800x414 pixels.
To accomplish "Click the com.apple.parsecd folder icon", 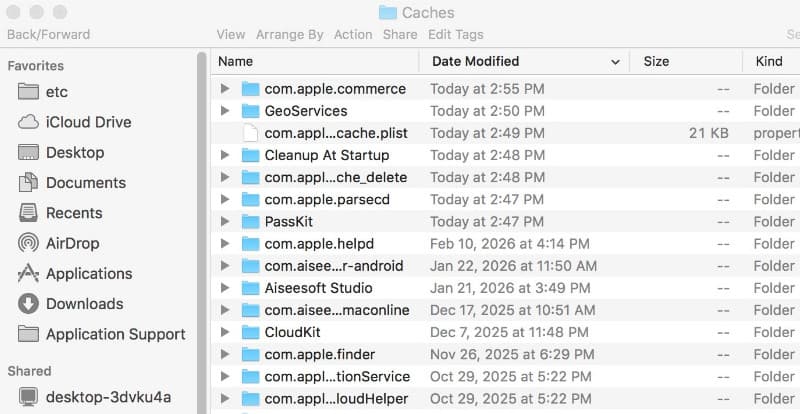I will pyautogui.click(x=251, y=200).
